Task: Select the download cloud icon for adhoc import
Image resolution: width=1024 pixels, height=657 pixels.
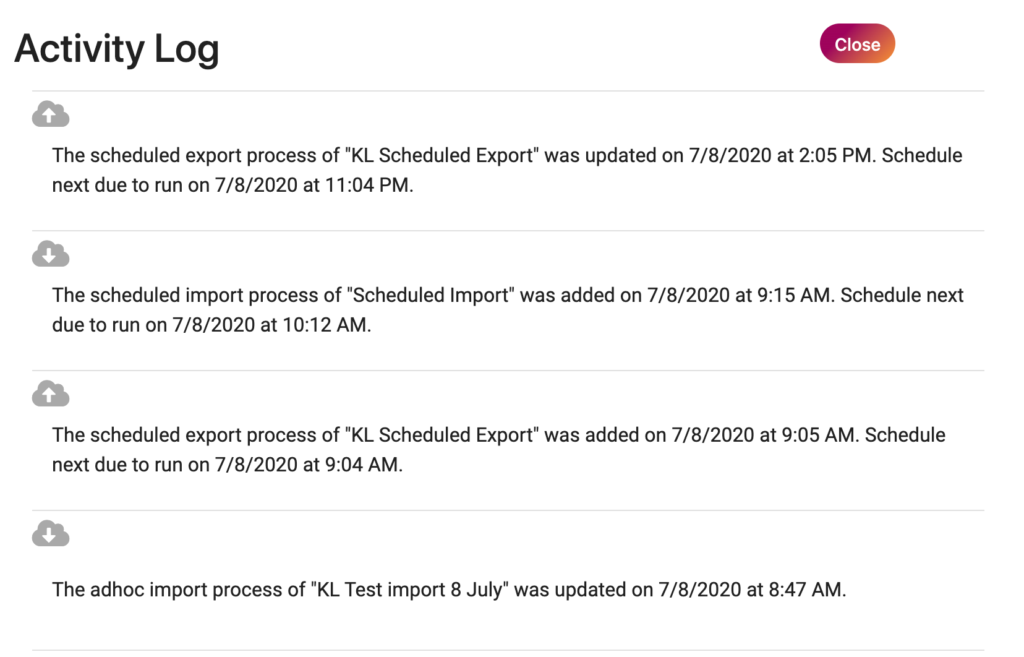Action: [x=50, y=533]
